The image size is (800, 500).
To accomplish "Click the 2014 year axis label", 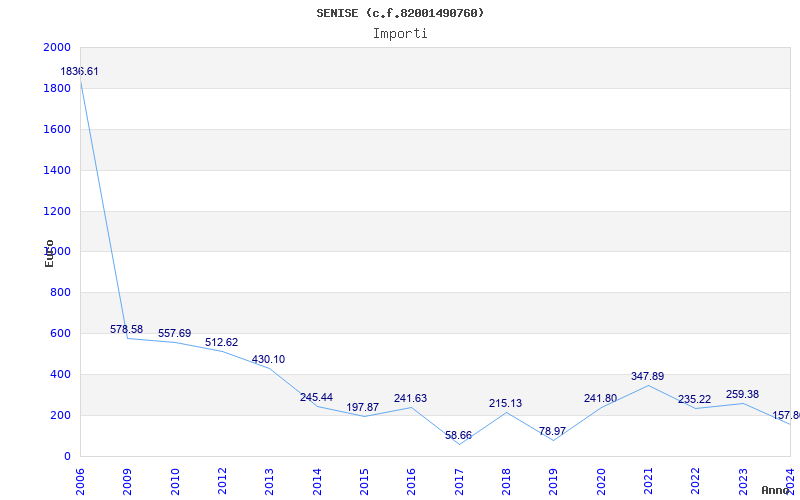I will pos(317,482).
